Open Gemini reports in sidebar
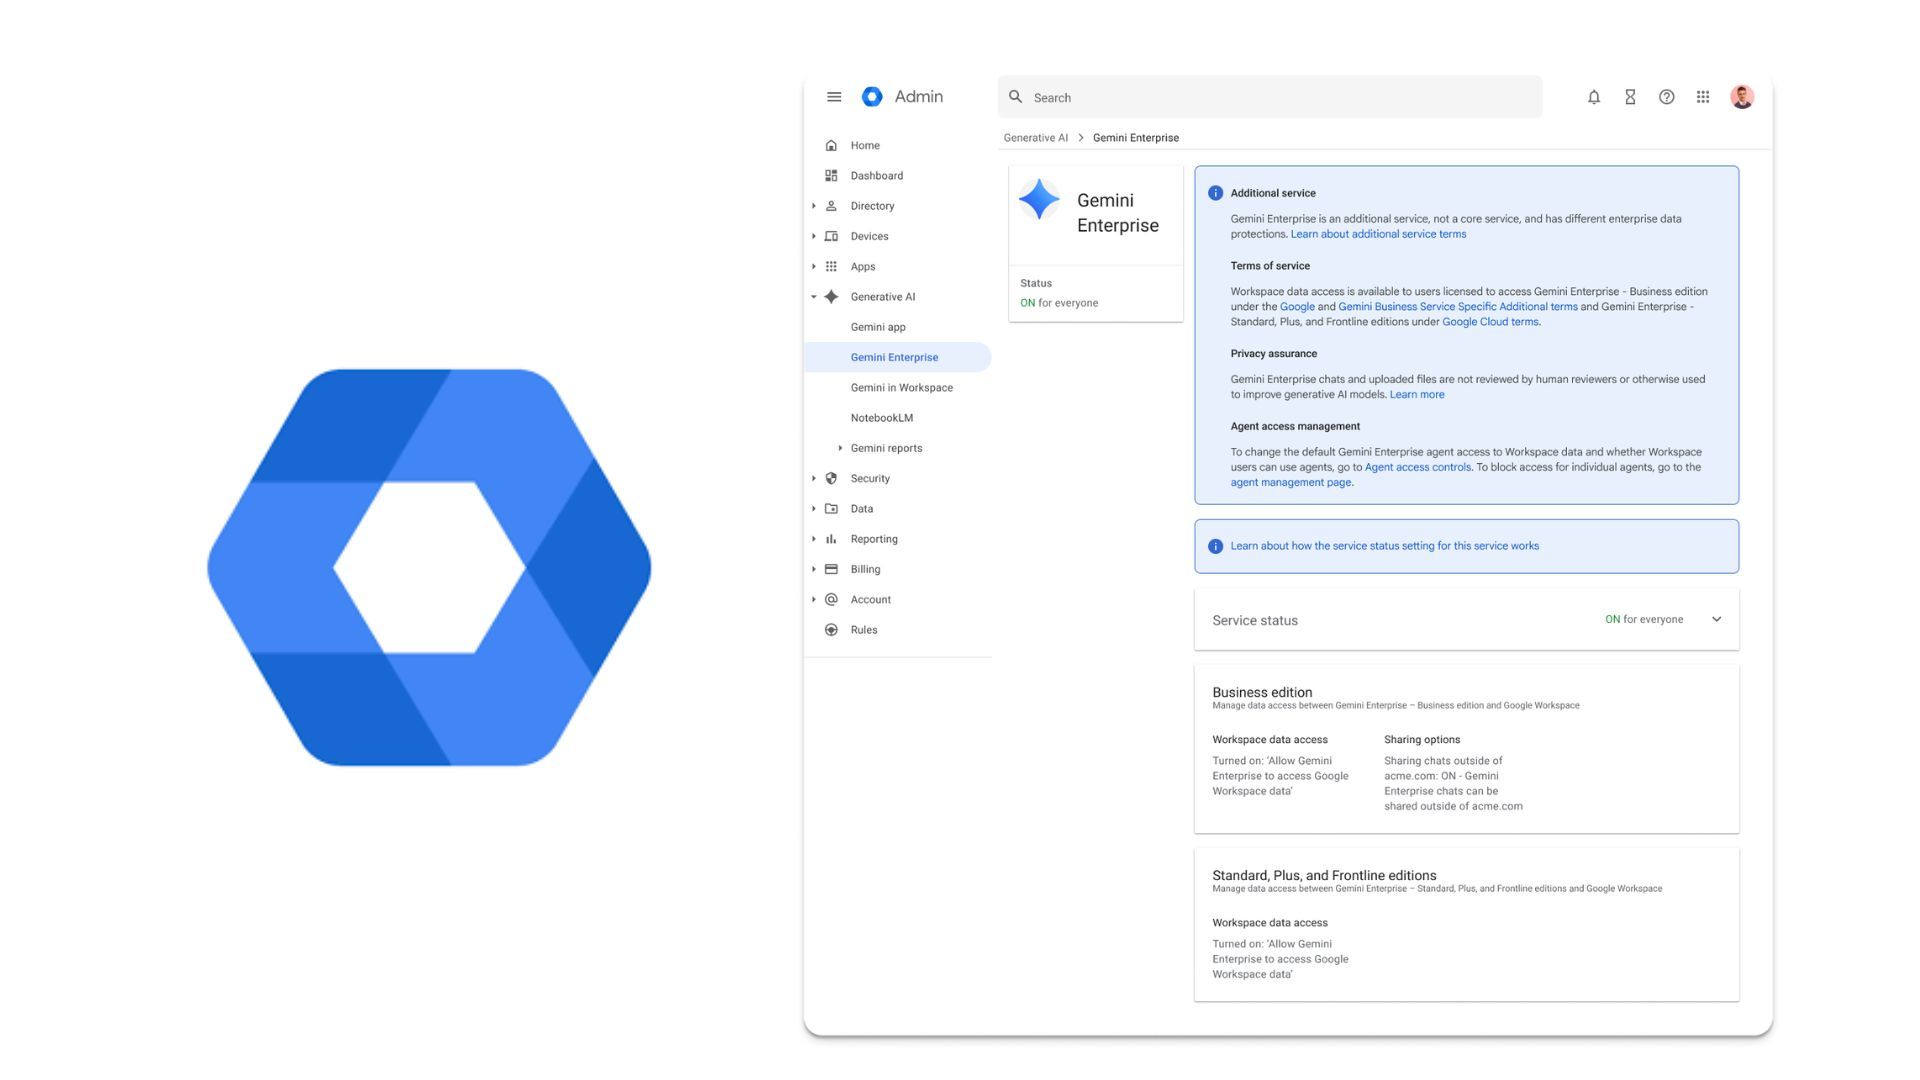This screenshot has width=1920, height=1080. tap(886, 448)
